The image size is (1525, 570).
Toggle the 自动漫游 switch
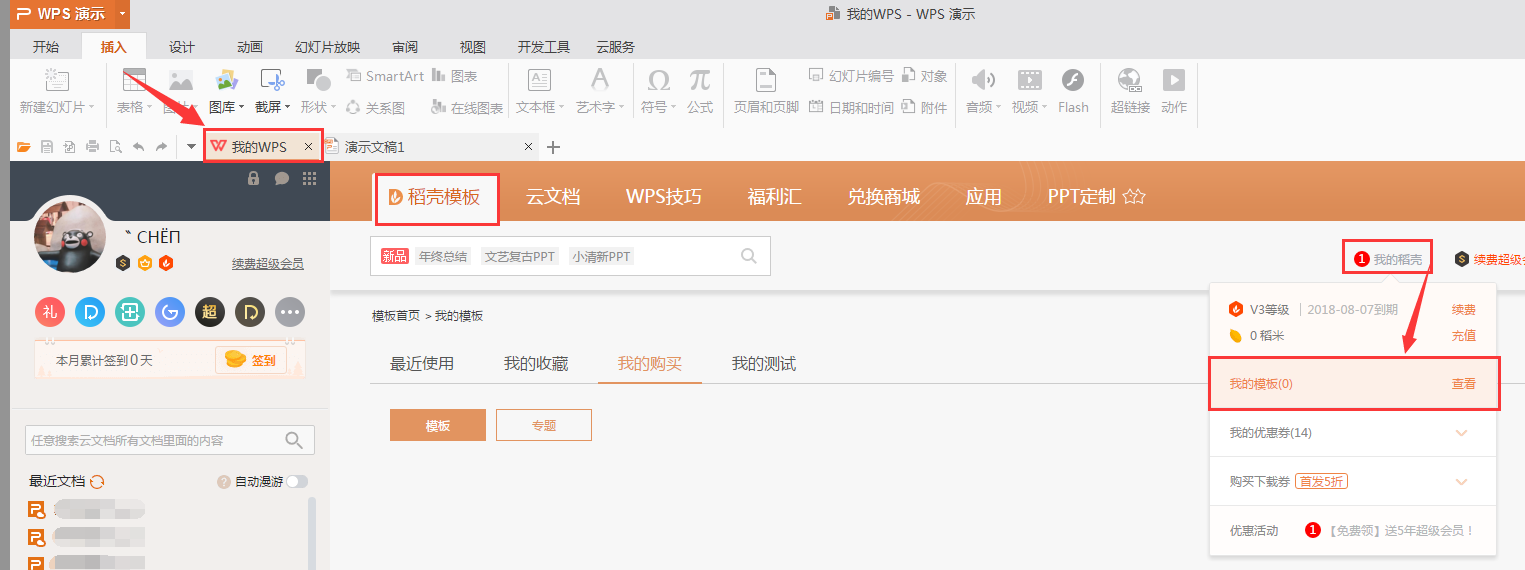(297, 482)
